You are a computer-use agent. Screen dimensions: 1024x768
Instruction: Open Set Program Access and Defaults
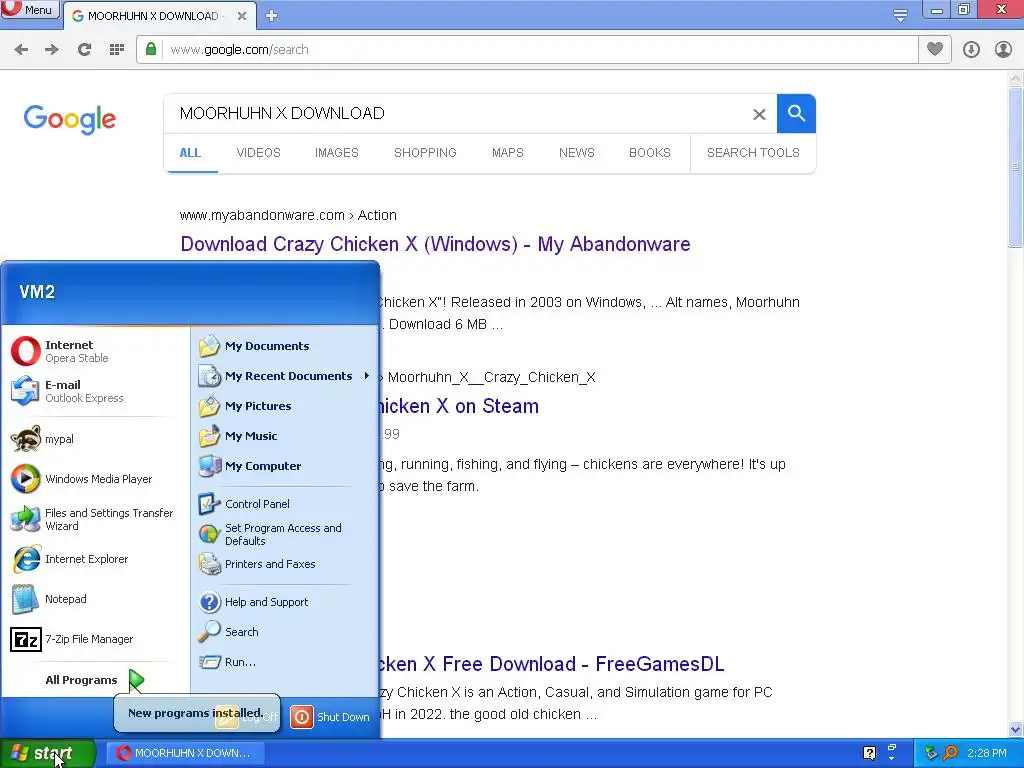click(285, 534)
